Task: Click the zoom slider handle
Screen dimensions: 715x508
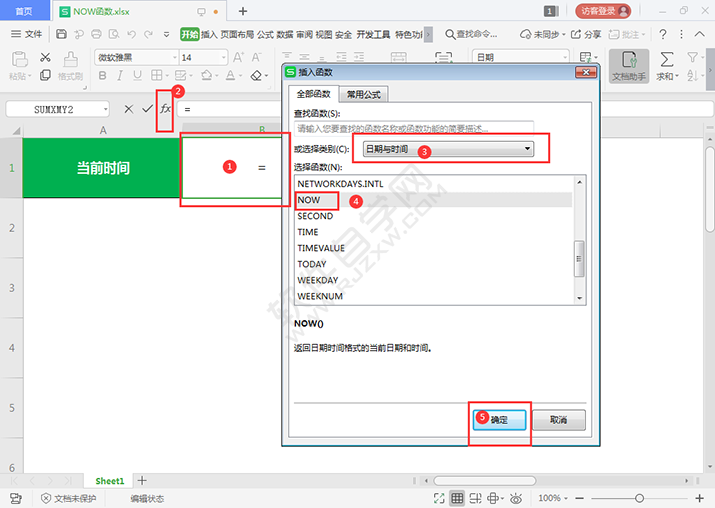Action: coord(639,498)
